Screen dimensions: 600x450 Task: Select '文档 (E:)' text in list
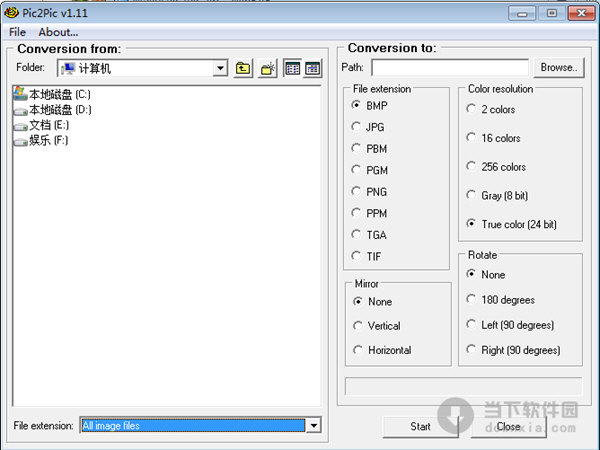pyautogui.click(x=49, y=125)
